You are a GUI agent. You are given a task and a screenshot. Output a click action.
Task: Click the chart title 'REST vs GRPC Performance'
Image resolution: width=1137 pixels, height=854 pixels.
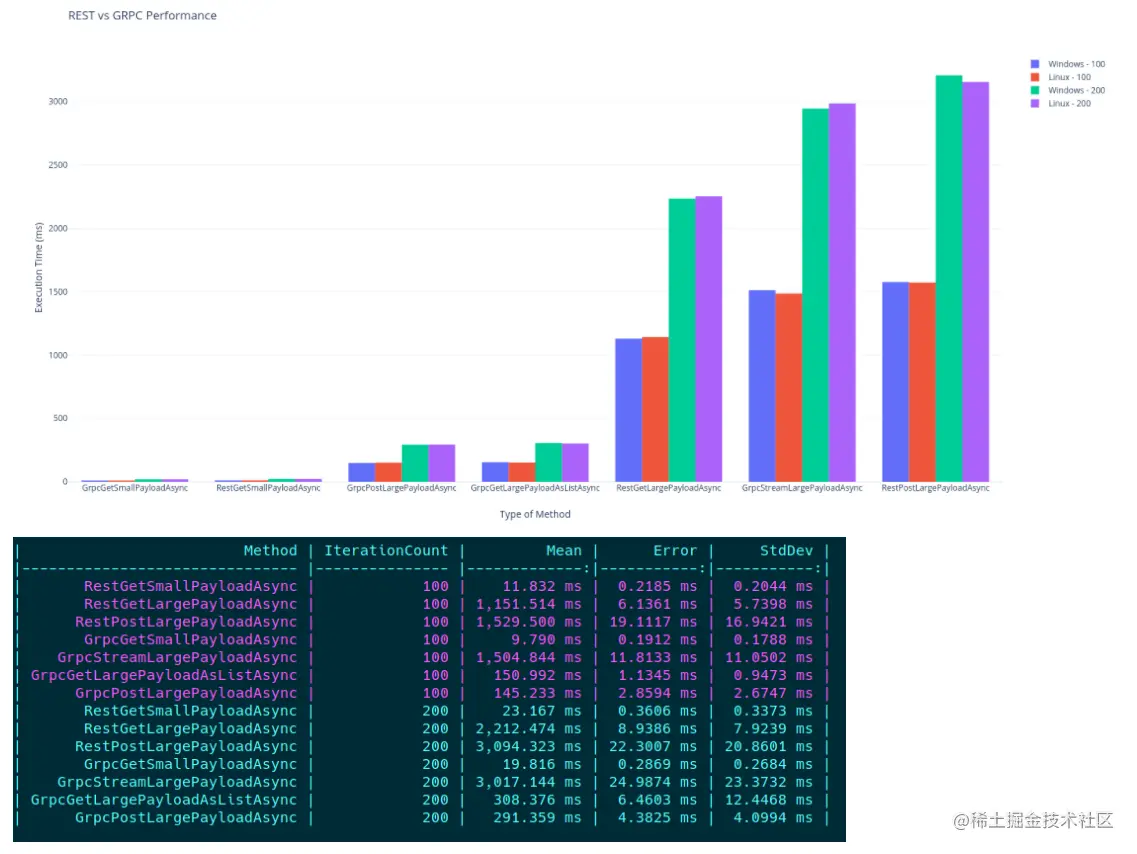point(142,15)
